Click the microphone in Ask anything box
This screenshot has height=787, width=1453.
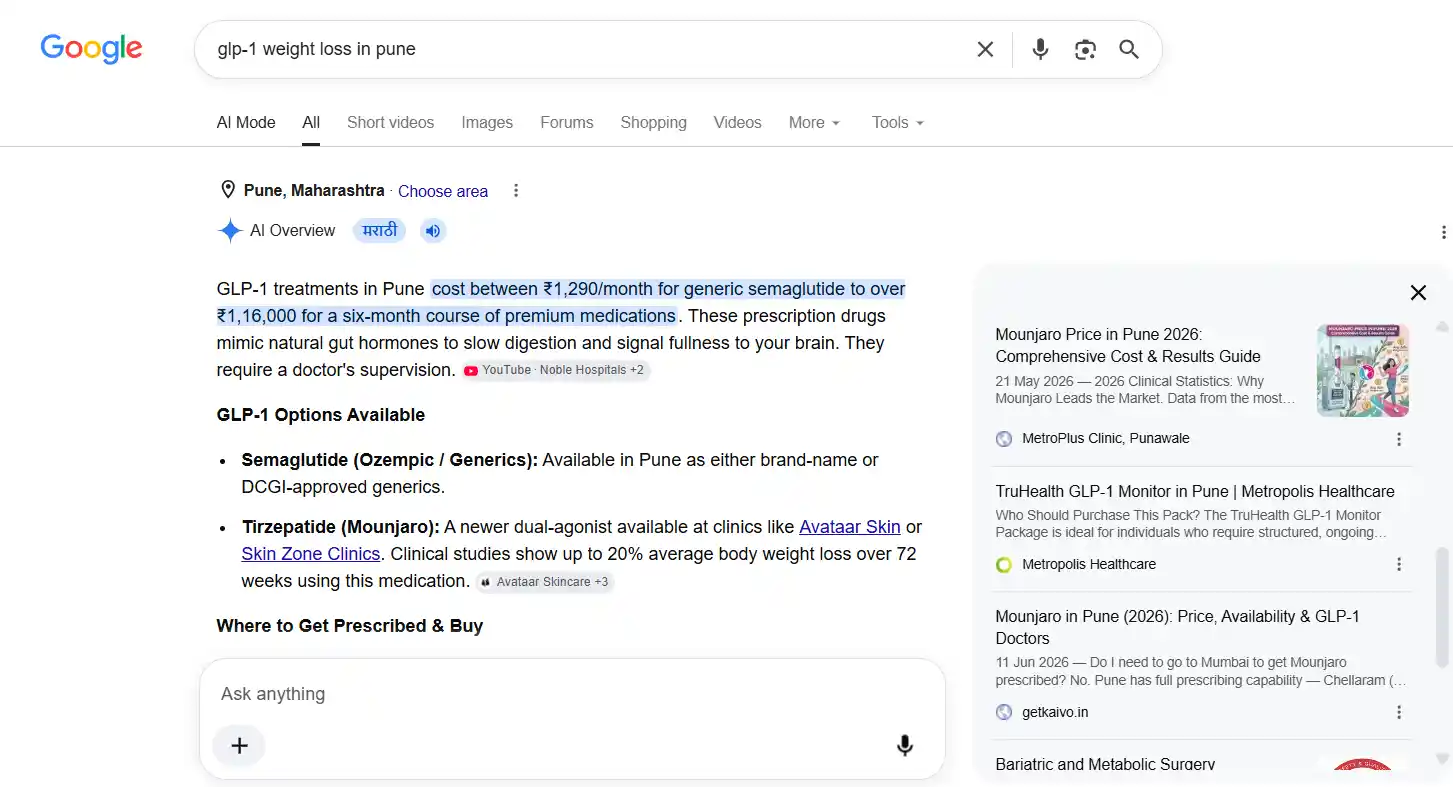[905, 745]
